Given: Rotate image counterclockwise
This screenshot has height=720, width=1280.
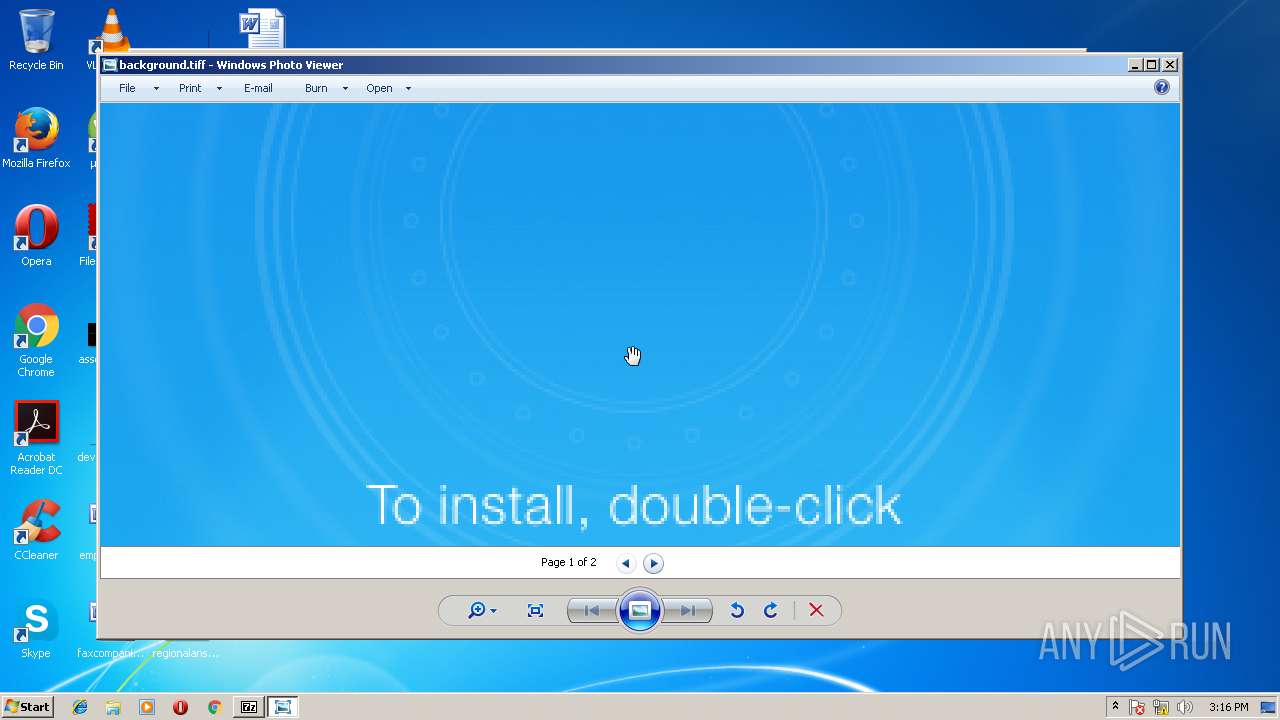Looking at the screenshot, I should (737, 610).
